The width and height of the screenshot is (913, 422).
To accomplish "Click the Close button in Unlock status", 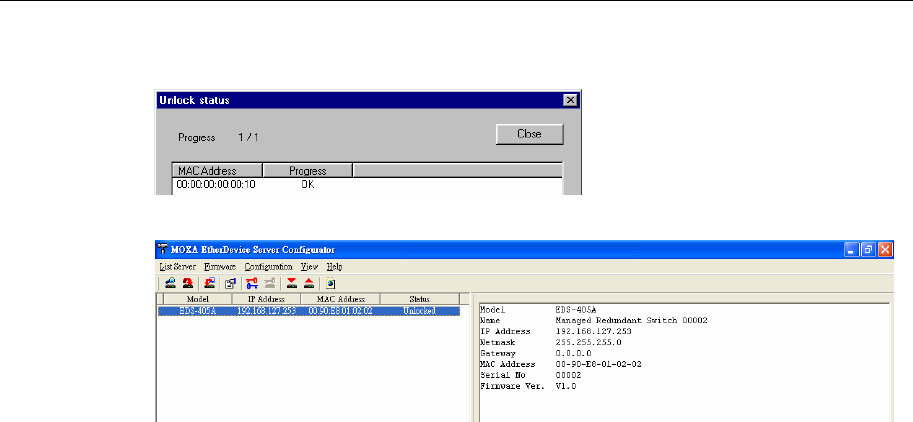I will (529, 134).
